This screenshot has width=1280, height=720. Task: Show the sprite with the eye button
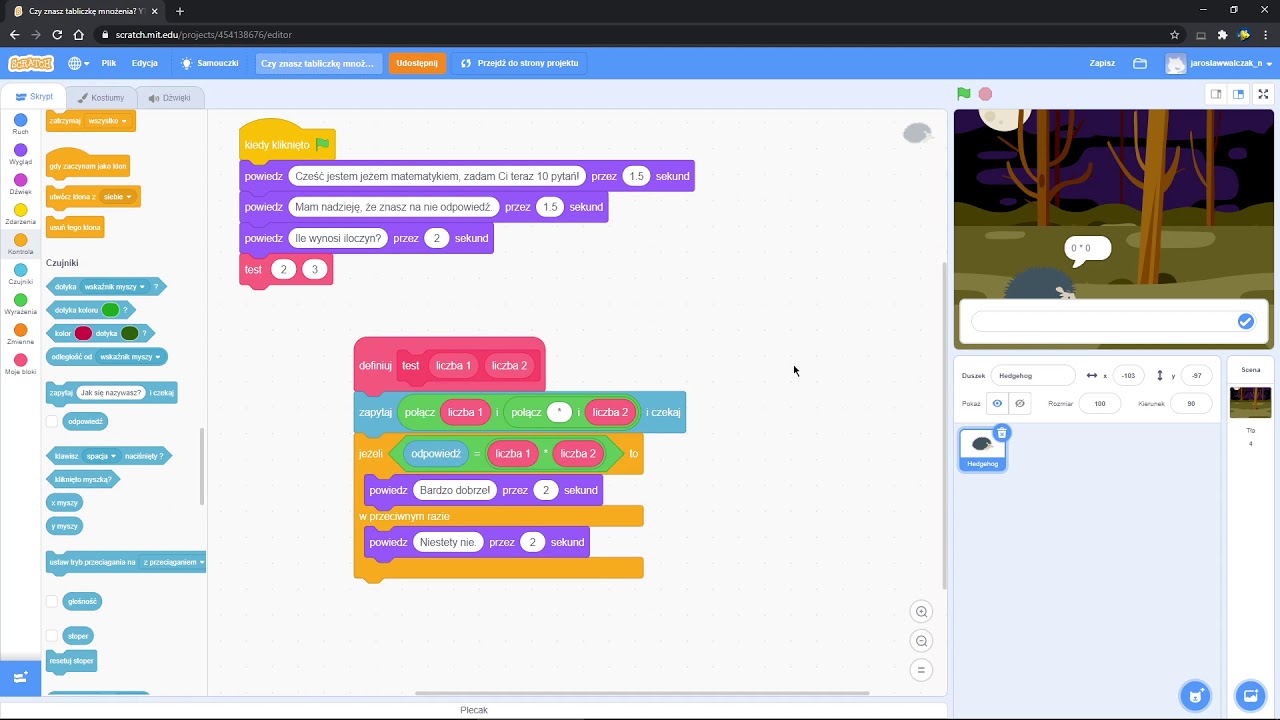click(997, 403)
